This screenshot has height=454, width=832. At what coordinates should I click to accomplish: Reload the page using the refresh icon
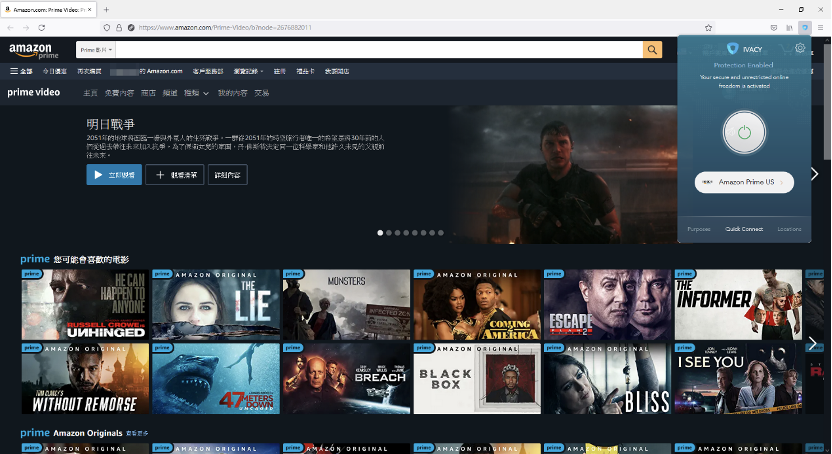(x=42, y=27)
